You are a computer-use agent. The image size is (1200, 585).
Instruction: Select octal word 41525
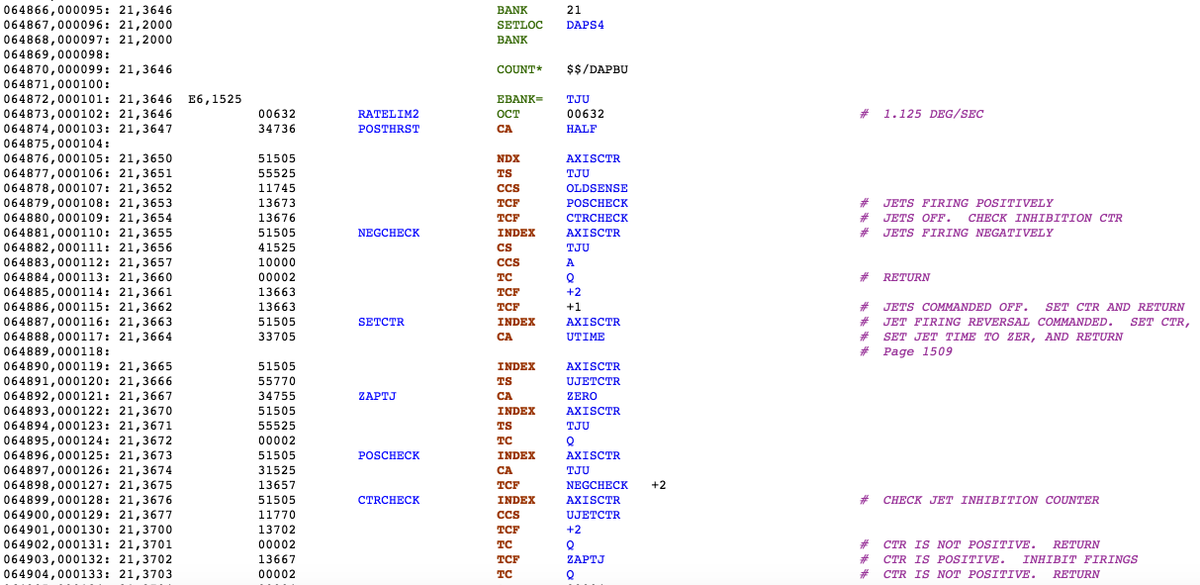[277, 248]
